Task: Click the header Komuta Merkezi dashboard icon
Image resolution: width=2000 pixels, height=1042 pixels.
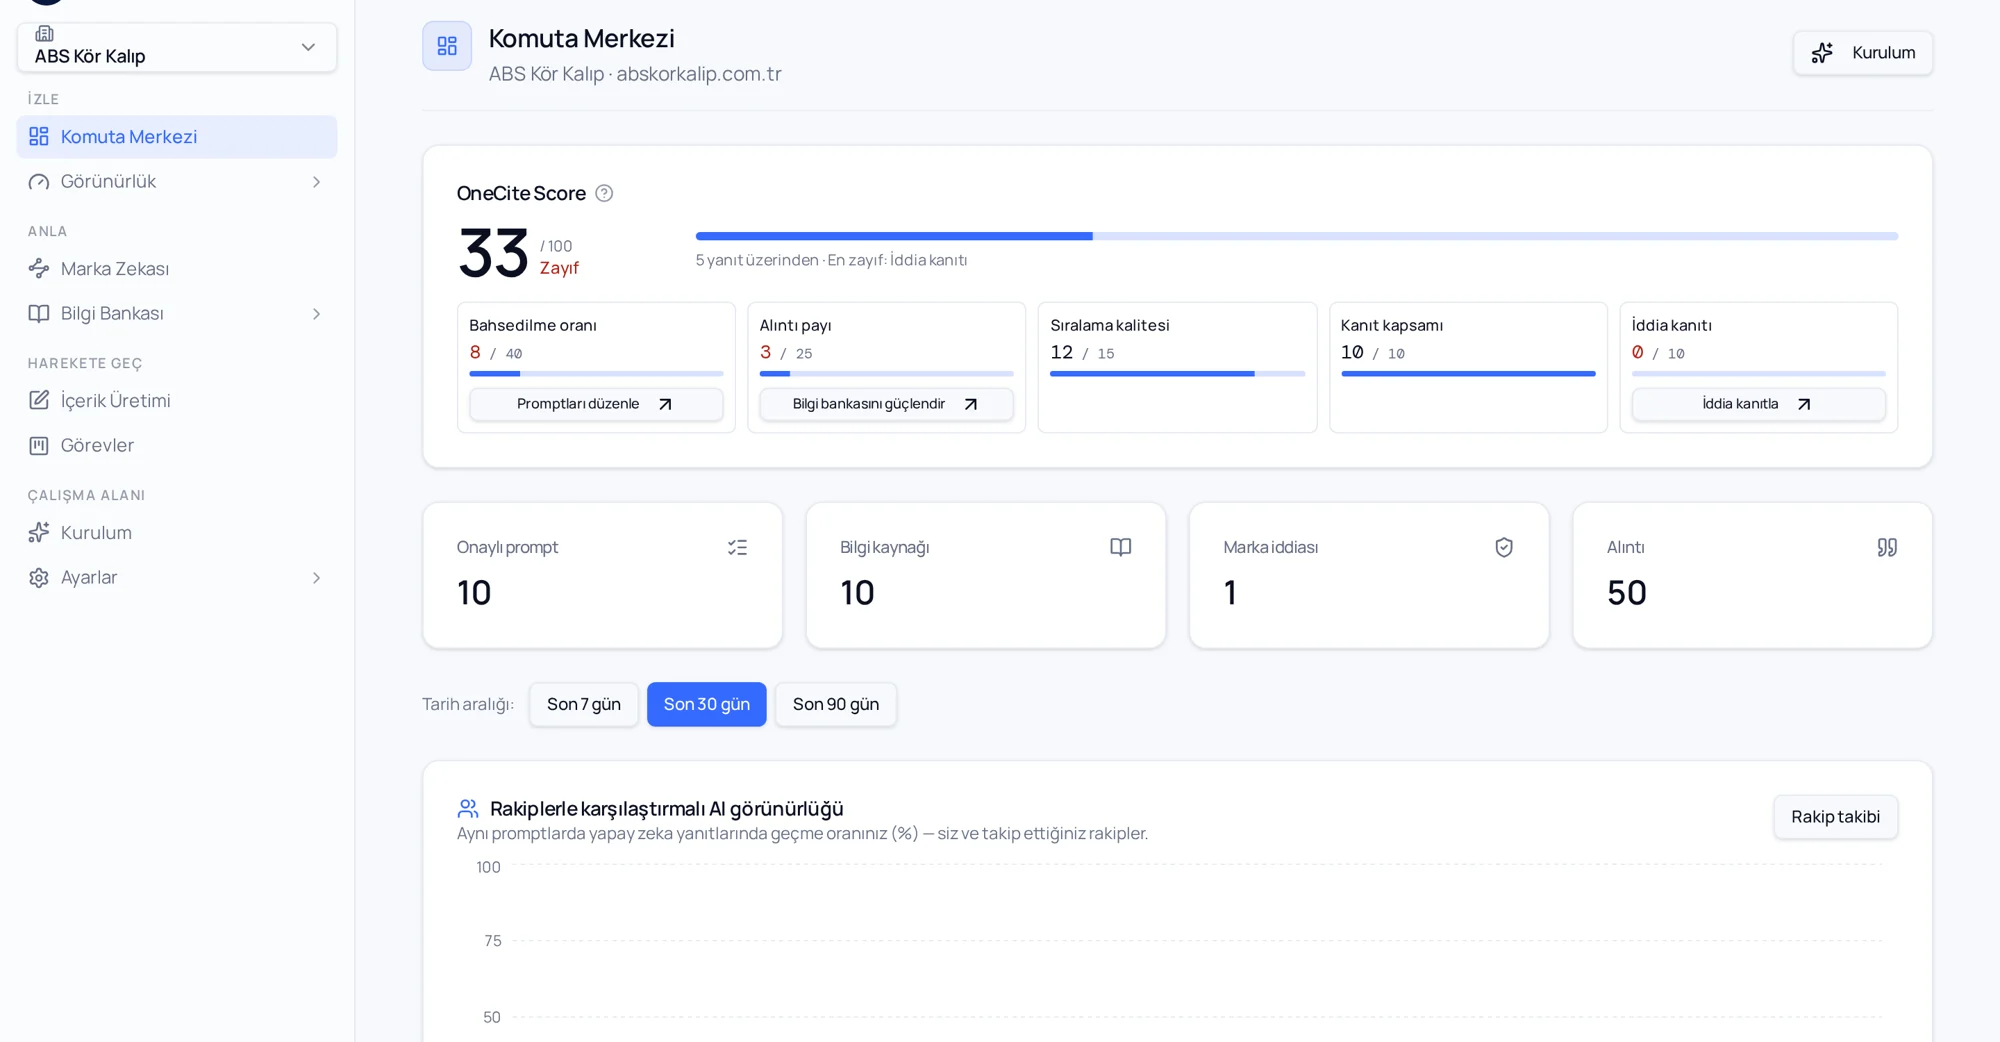Action: pos(447,46)
